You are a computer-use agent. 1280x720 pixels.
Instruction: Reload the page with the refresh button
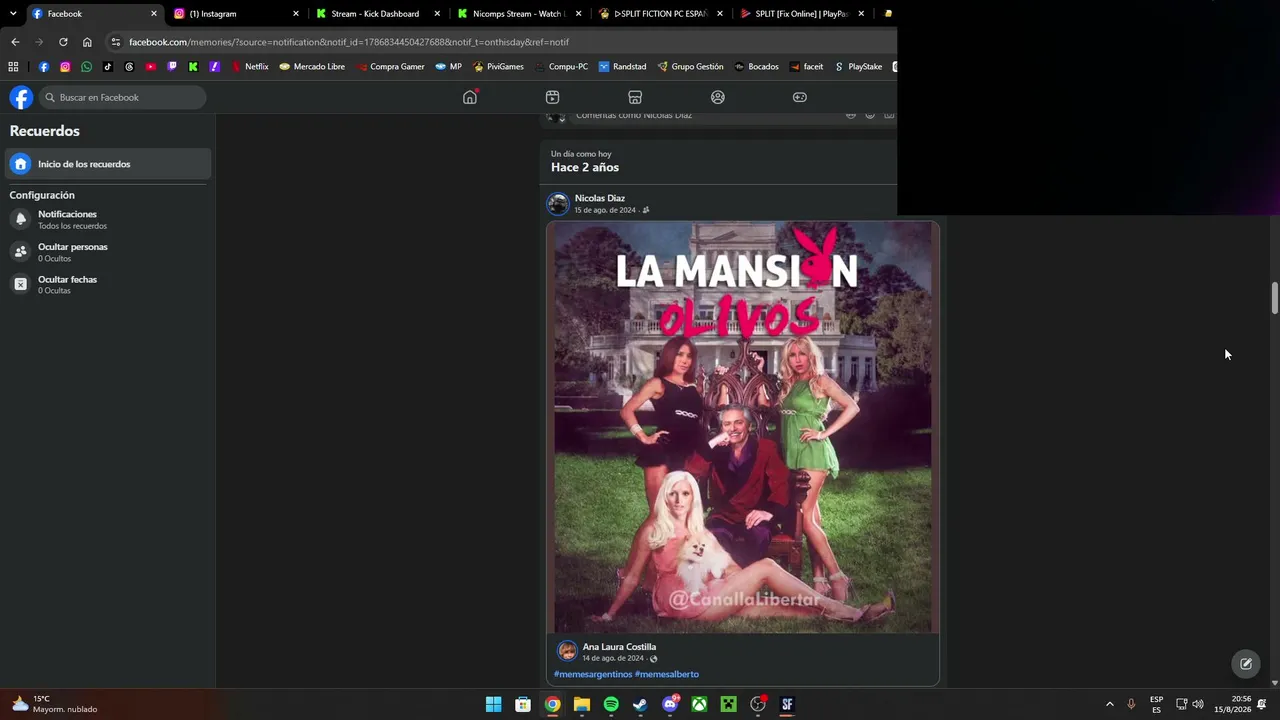tap(63, 42)
